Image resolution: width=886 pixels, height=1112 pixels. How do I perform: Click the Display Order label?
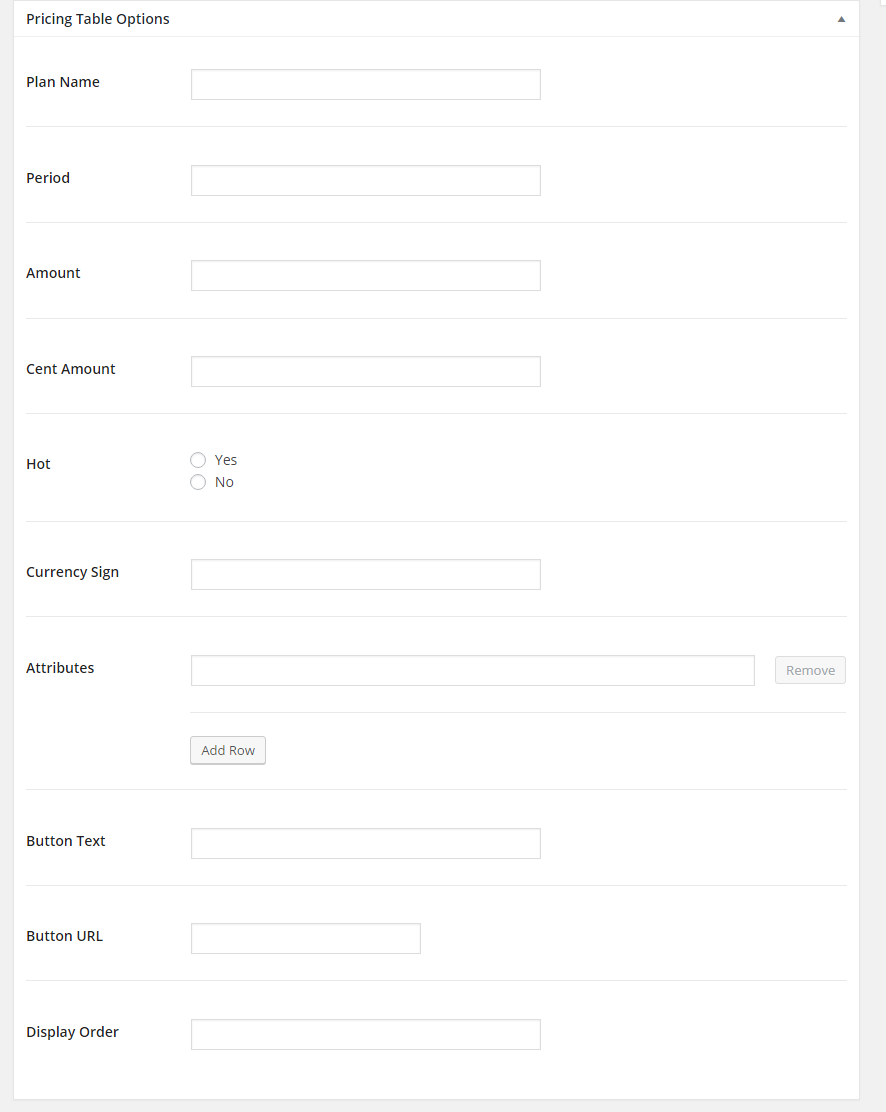coord(72,1032)
